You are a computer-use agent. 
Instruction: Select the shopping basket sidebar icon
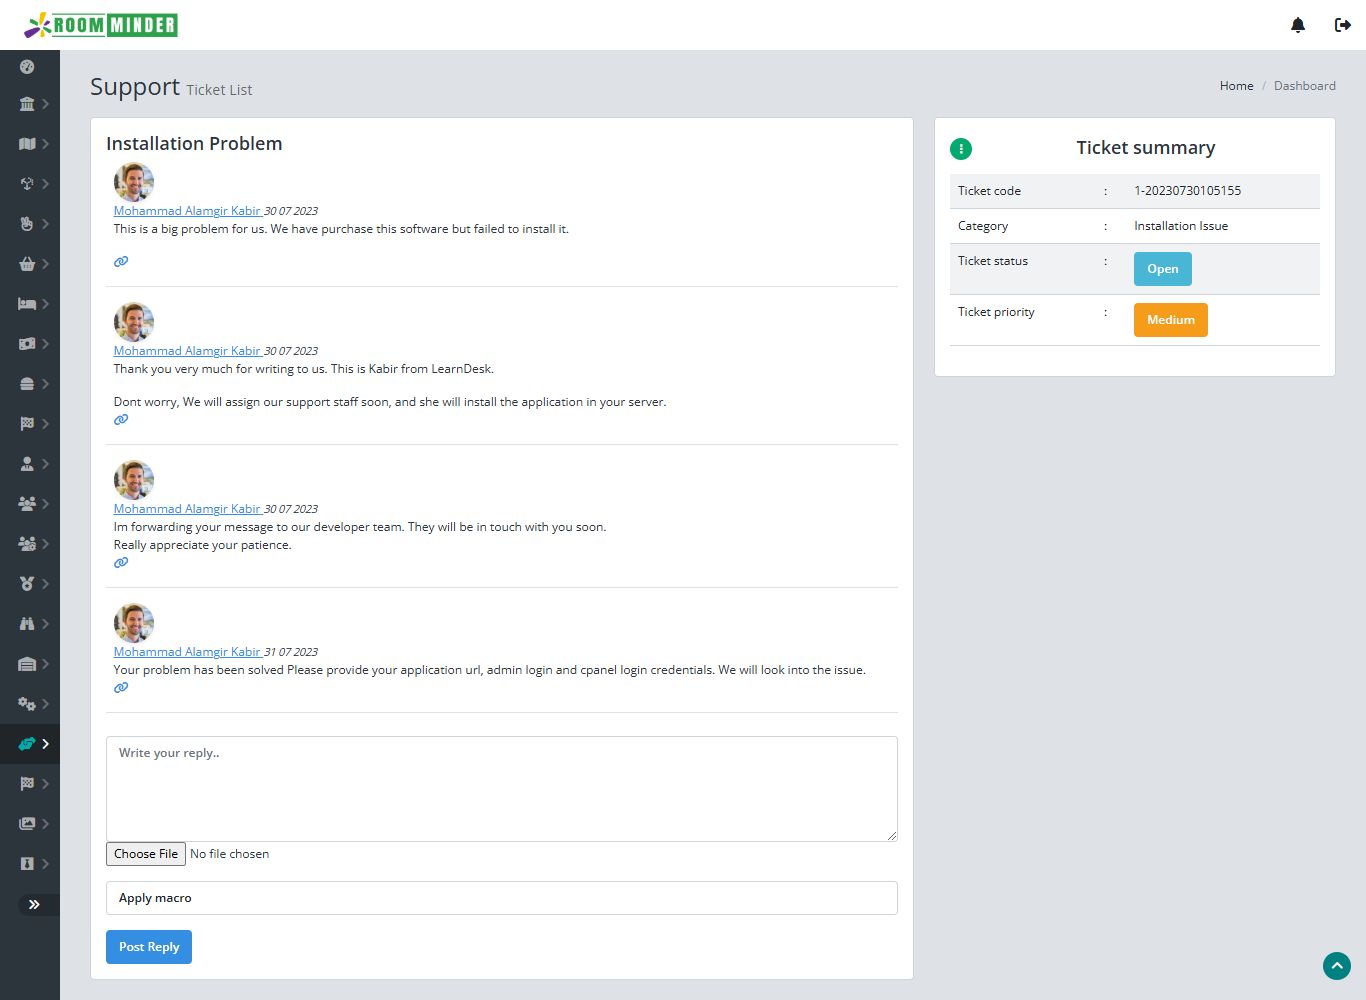27,264
